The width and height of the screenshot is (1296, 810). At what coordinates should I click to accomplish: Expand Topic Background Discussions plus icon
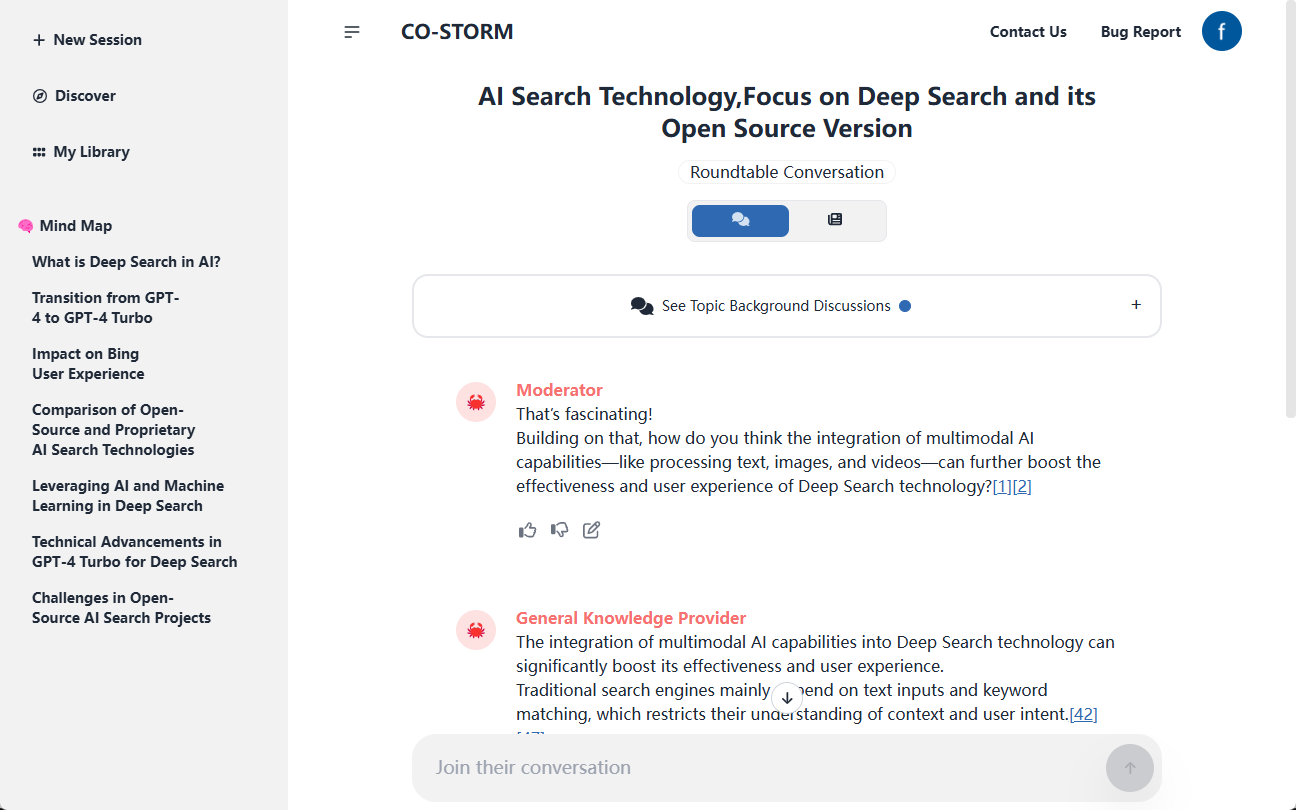pos(1136,305)
